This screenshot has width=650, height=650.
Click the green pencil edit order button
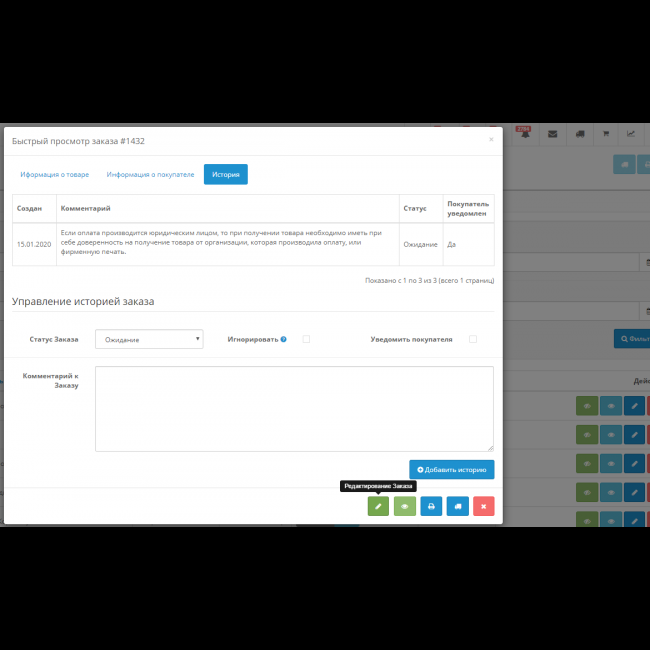378,506
